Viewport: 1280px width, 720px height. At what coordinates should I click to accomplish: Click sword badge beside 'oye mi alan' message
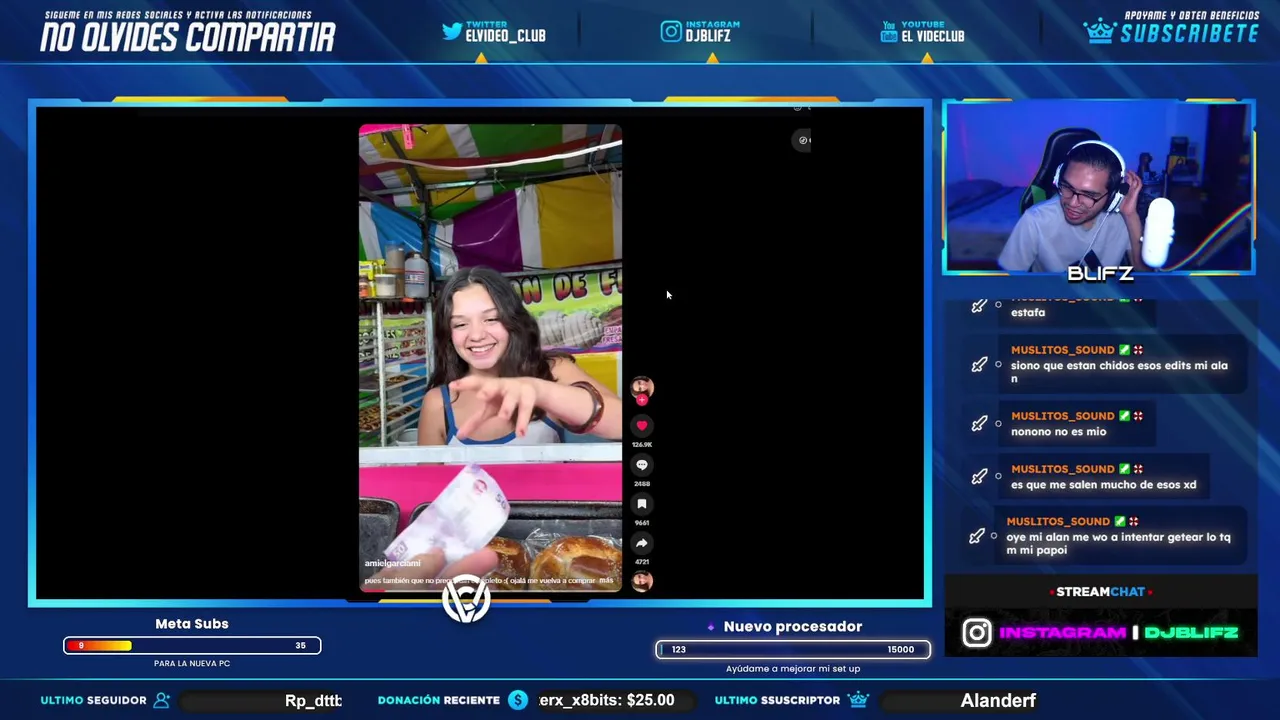(979, 536)
